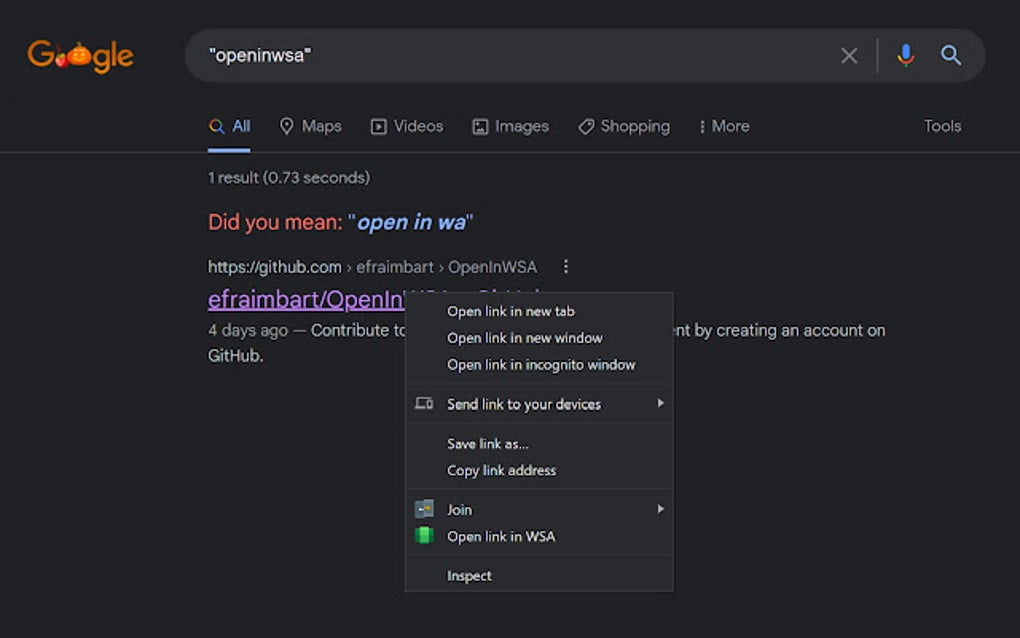
Task: Click the Google voice search microphone icon
Action: click(x=905, y=55)
